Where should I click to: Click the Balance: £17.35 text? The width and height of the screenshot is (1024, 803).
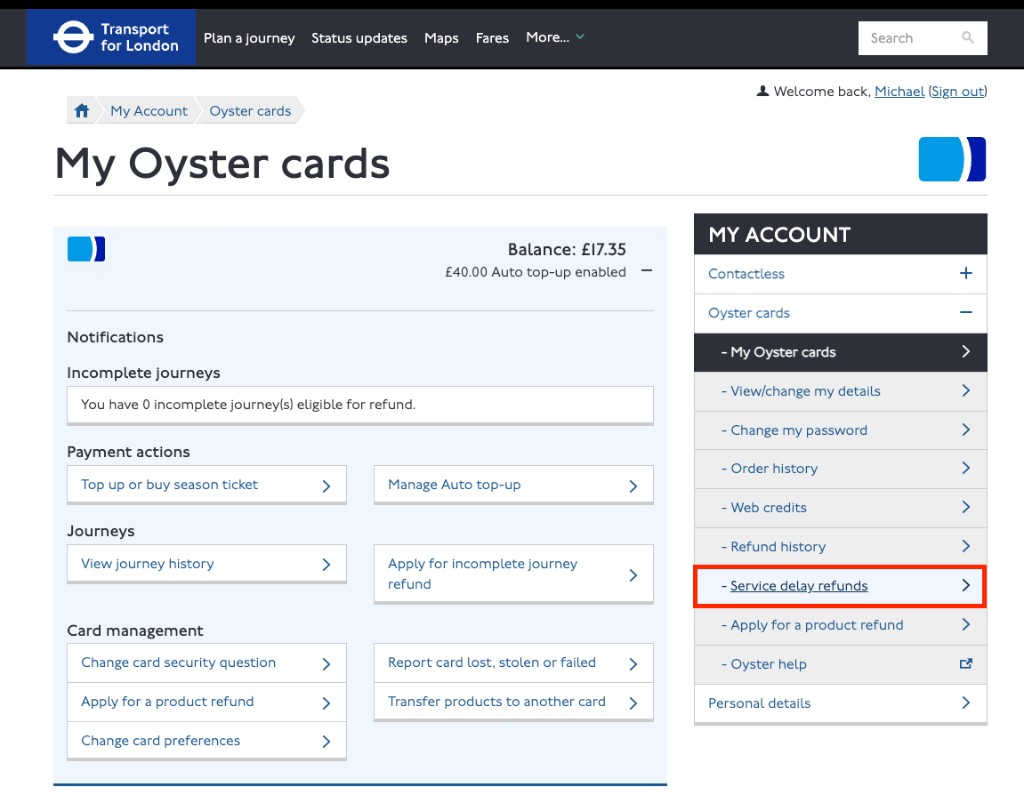point(567,249)
